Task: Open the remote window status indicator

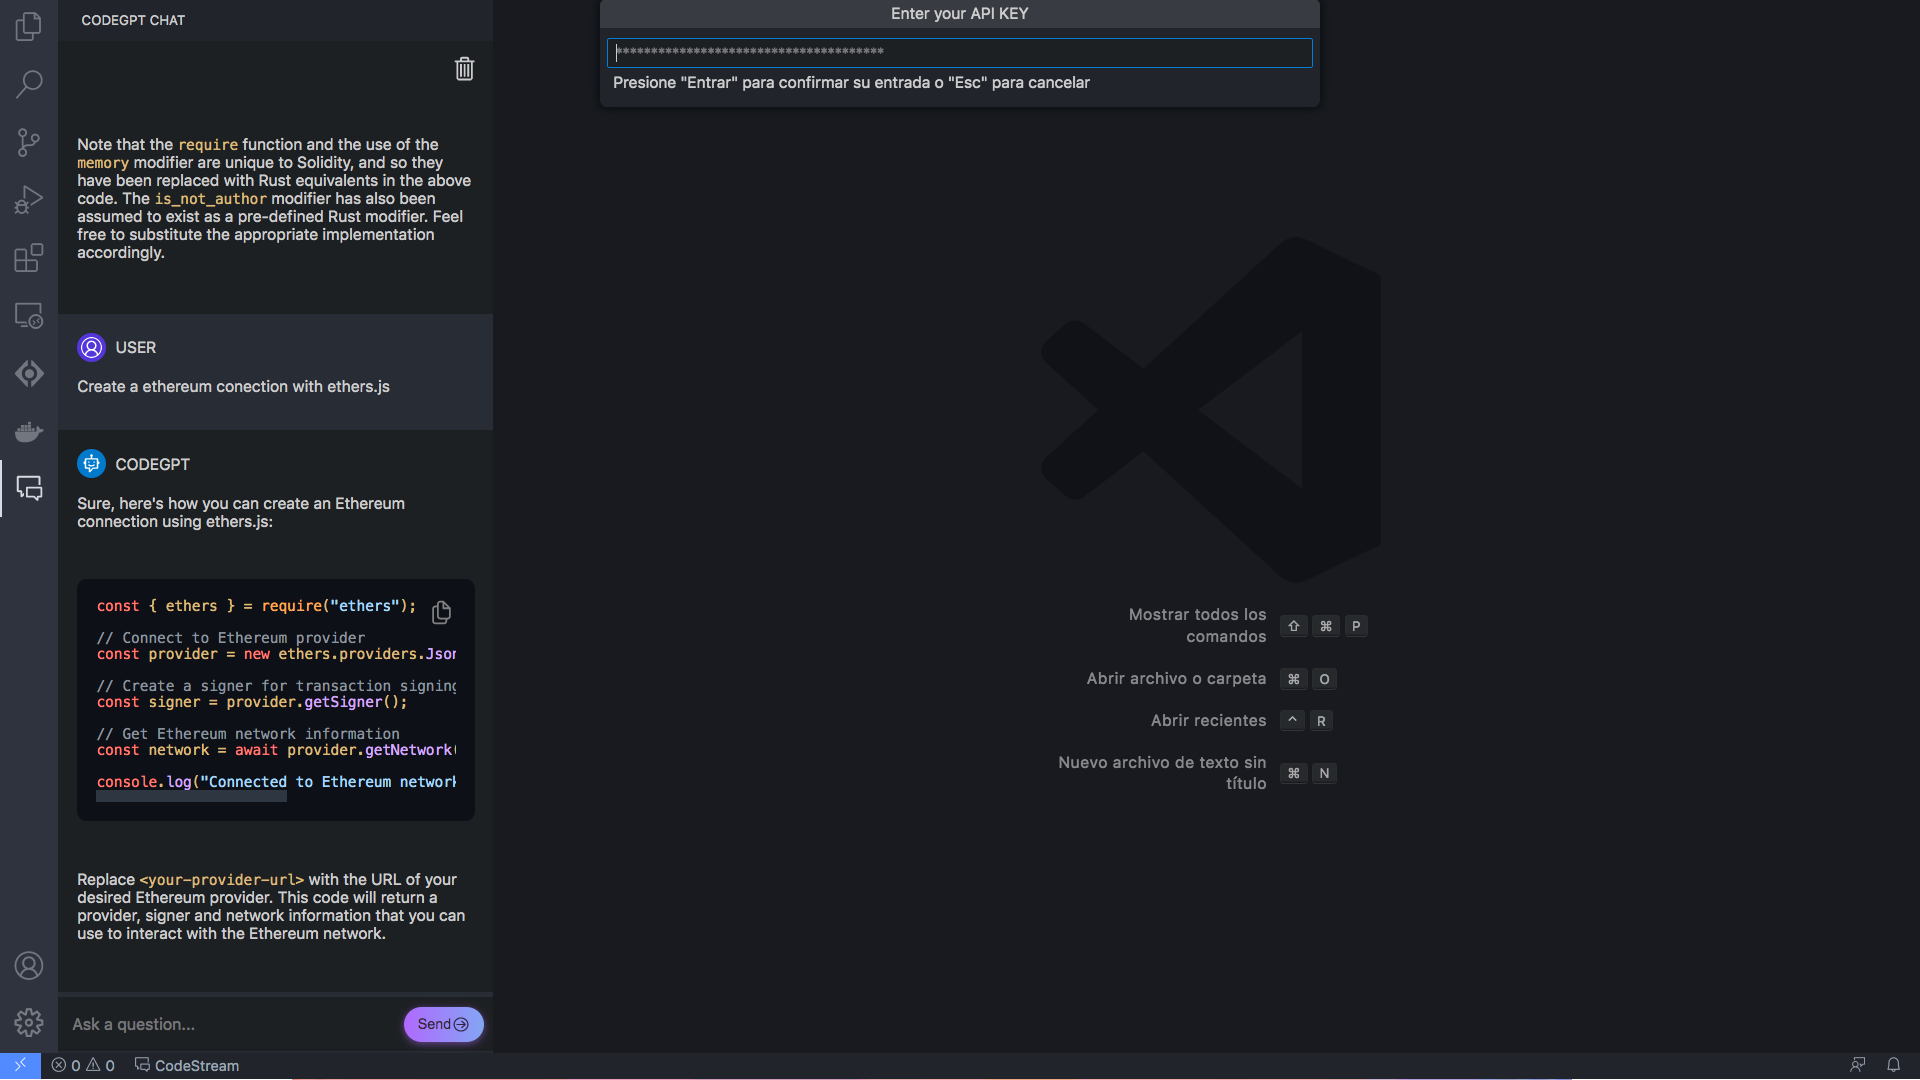Action: click(x=20, y=1065)
